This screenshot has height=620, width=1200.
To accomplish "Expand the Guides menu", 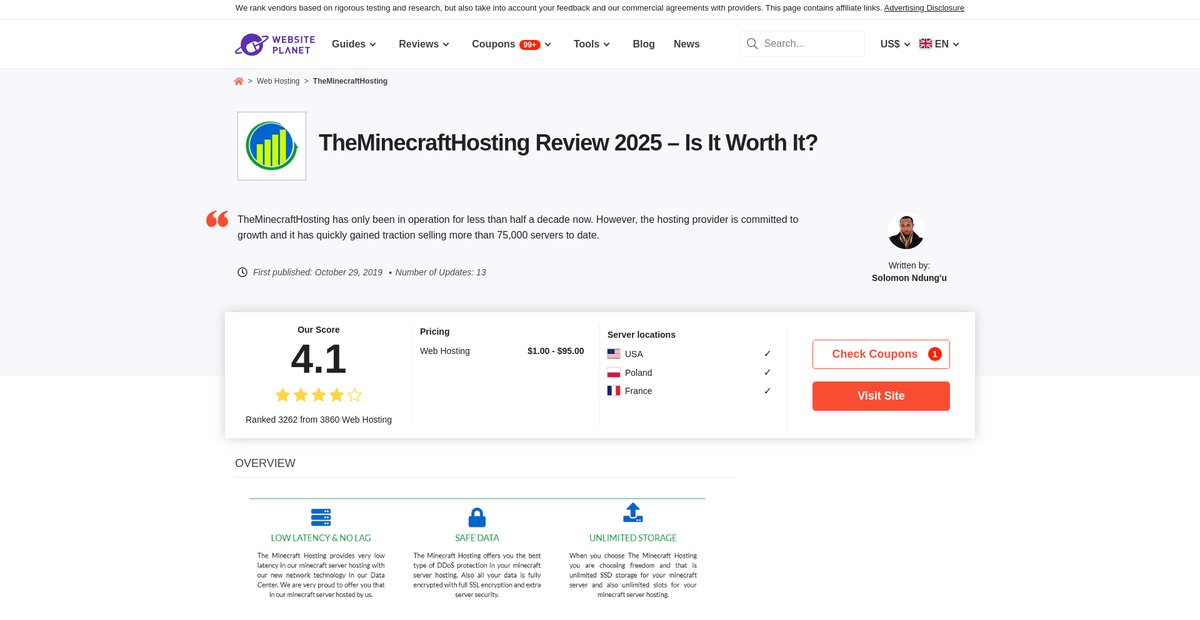I will 354,44.
